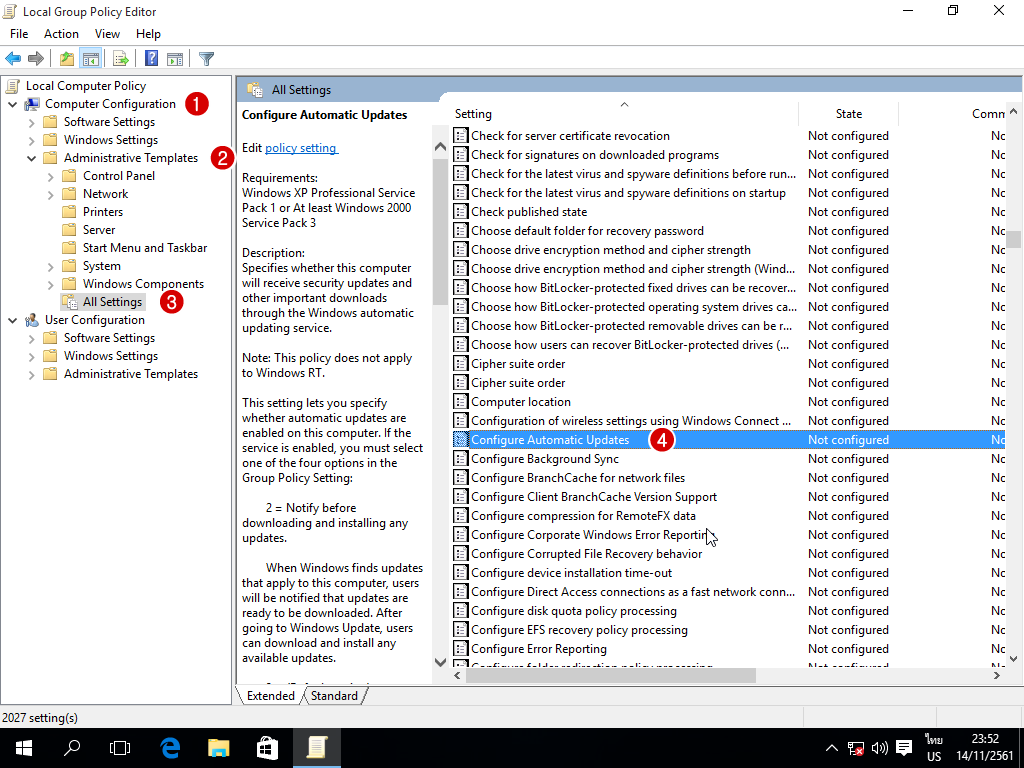Open the File menu
Viewport: 1024px width, 768px height.
click(19, 33)
